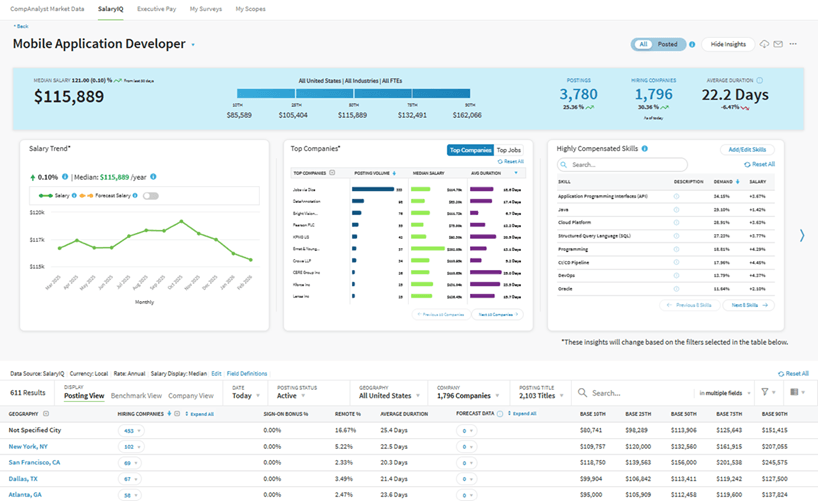Toggle the Forecast Salary switch
This screenshot has height=501, width=818.
click(x=151, y=196)
